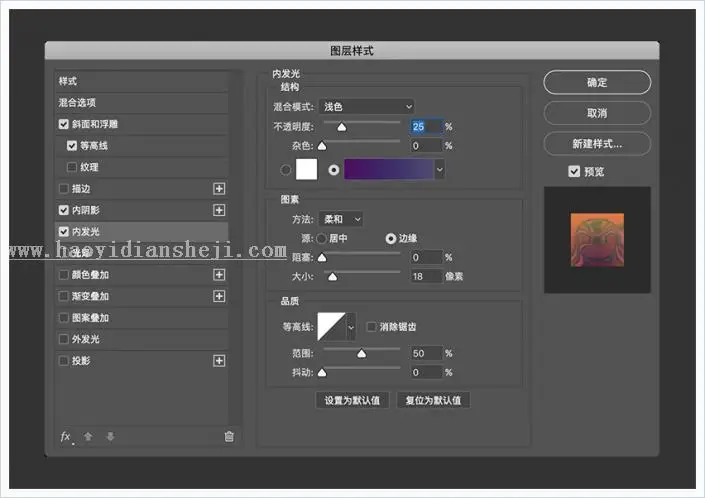Click the 杂色 noise slider handle
The width and height of the screenshot is (705, 498).
click(x=322, y=146)
